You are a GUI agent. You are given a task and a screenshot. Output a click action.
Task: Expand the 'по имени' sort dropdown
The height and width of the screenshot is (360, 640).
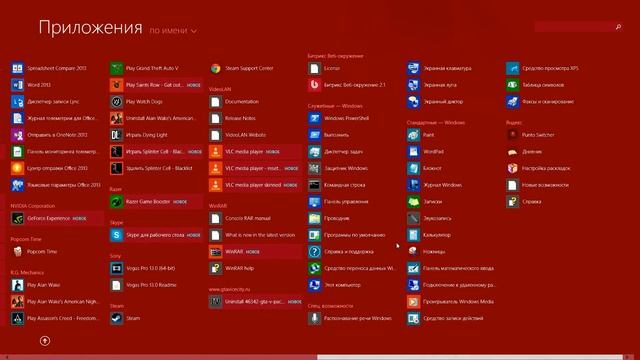[x=173, y=31]
